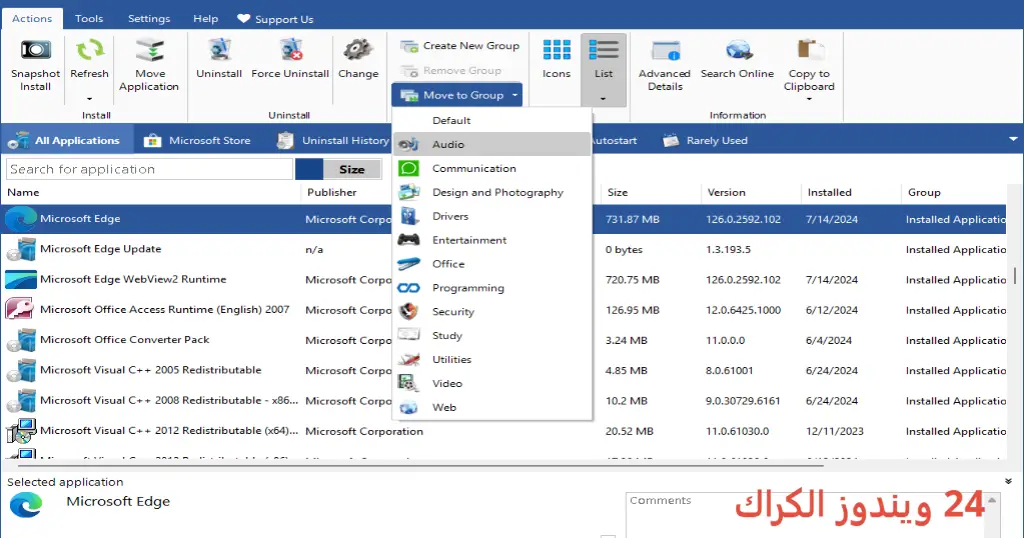The height and width of the screenshot is (538, 1024).
Task: Sort by the Group column header
Action: [x=924, y=192]
